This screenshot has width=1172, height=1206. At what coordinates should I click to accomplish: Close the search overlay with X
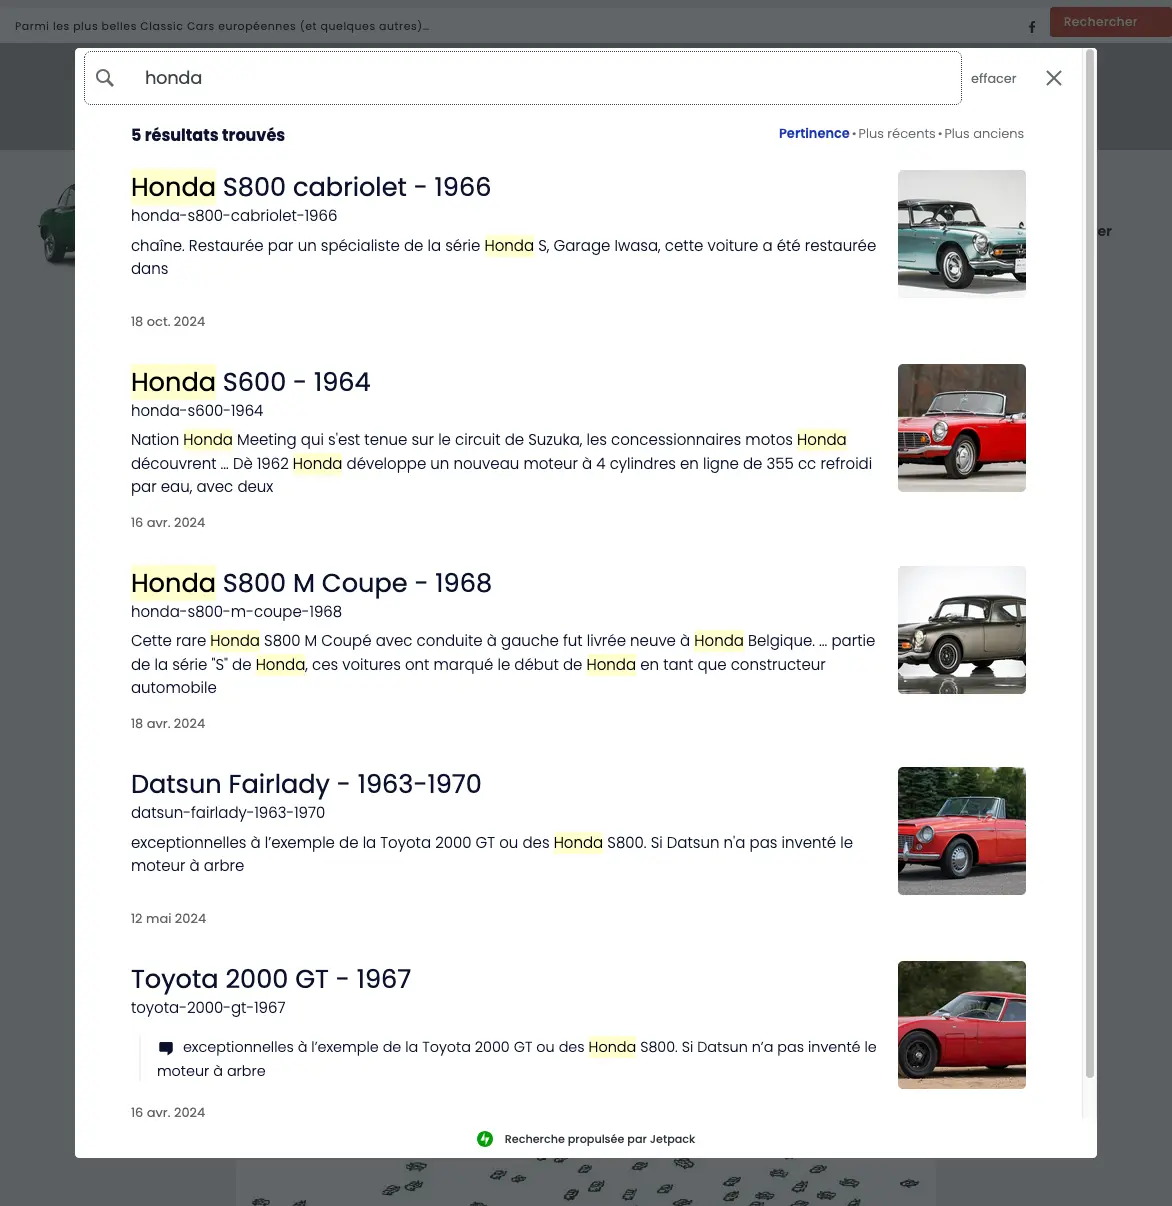[1054, 78]
